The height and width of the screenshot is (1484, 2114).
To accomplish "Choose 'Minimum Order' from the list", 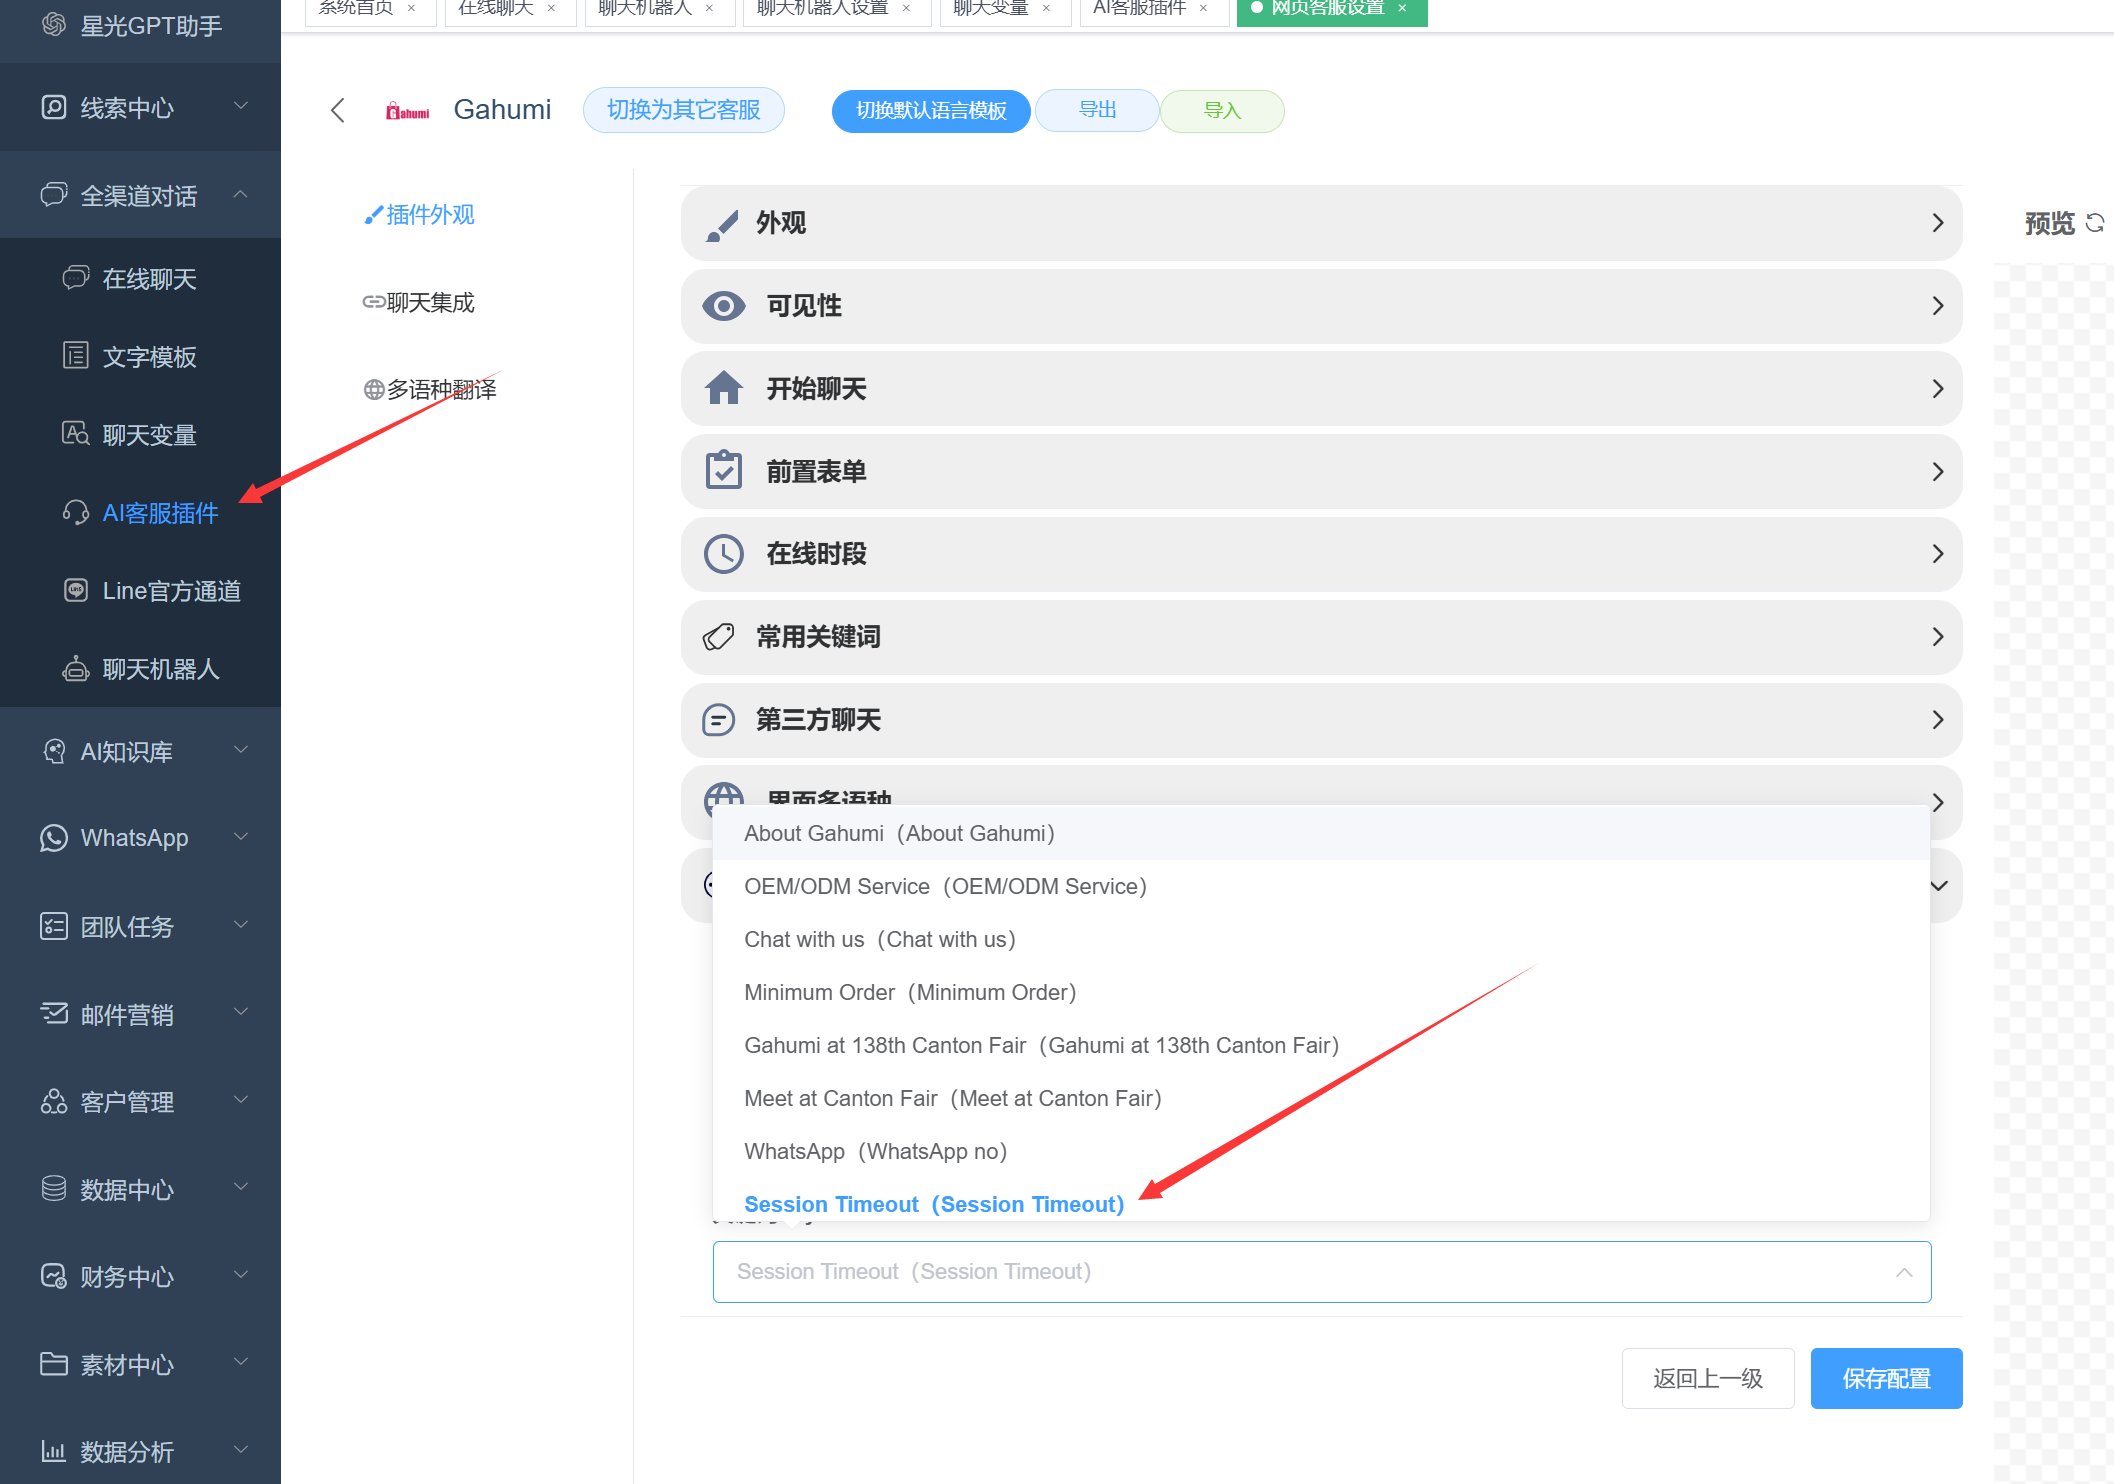I will 909,993.
